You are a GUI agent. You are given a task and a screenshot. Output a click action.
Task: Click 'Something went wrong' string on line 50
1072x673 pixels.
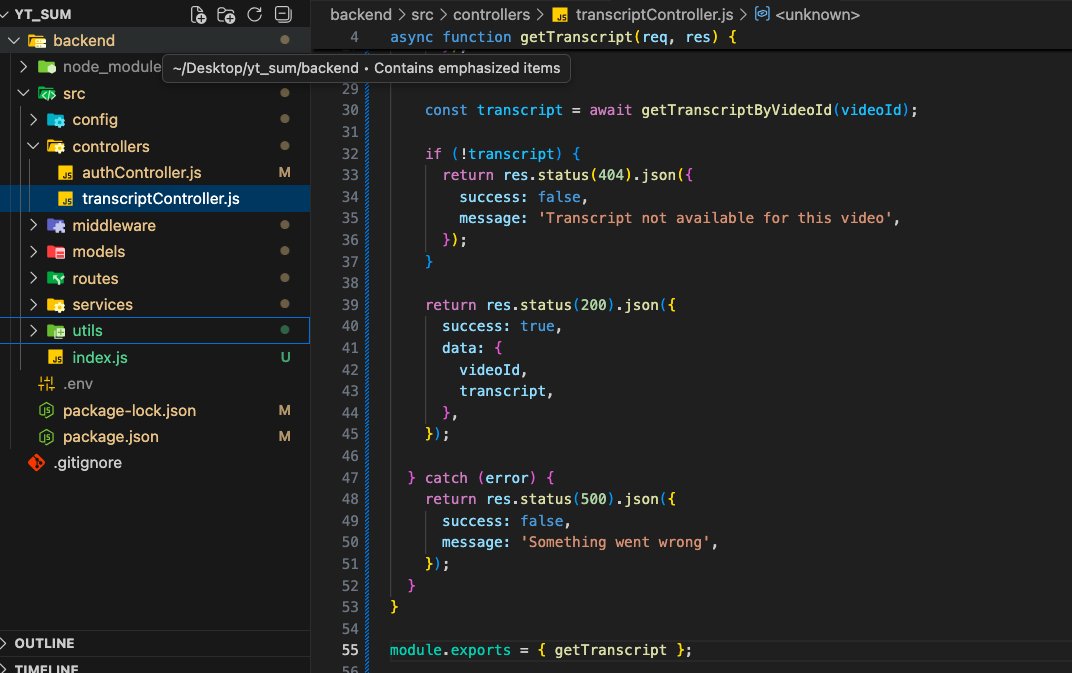615,542
